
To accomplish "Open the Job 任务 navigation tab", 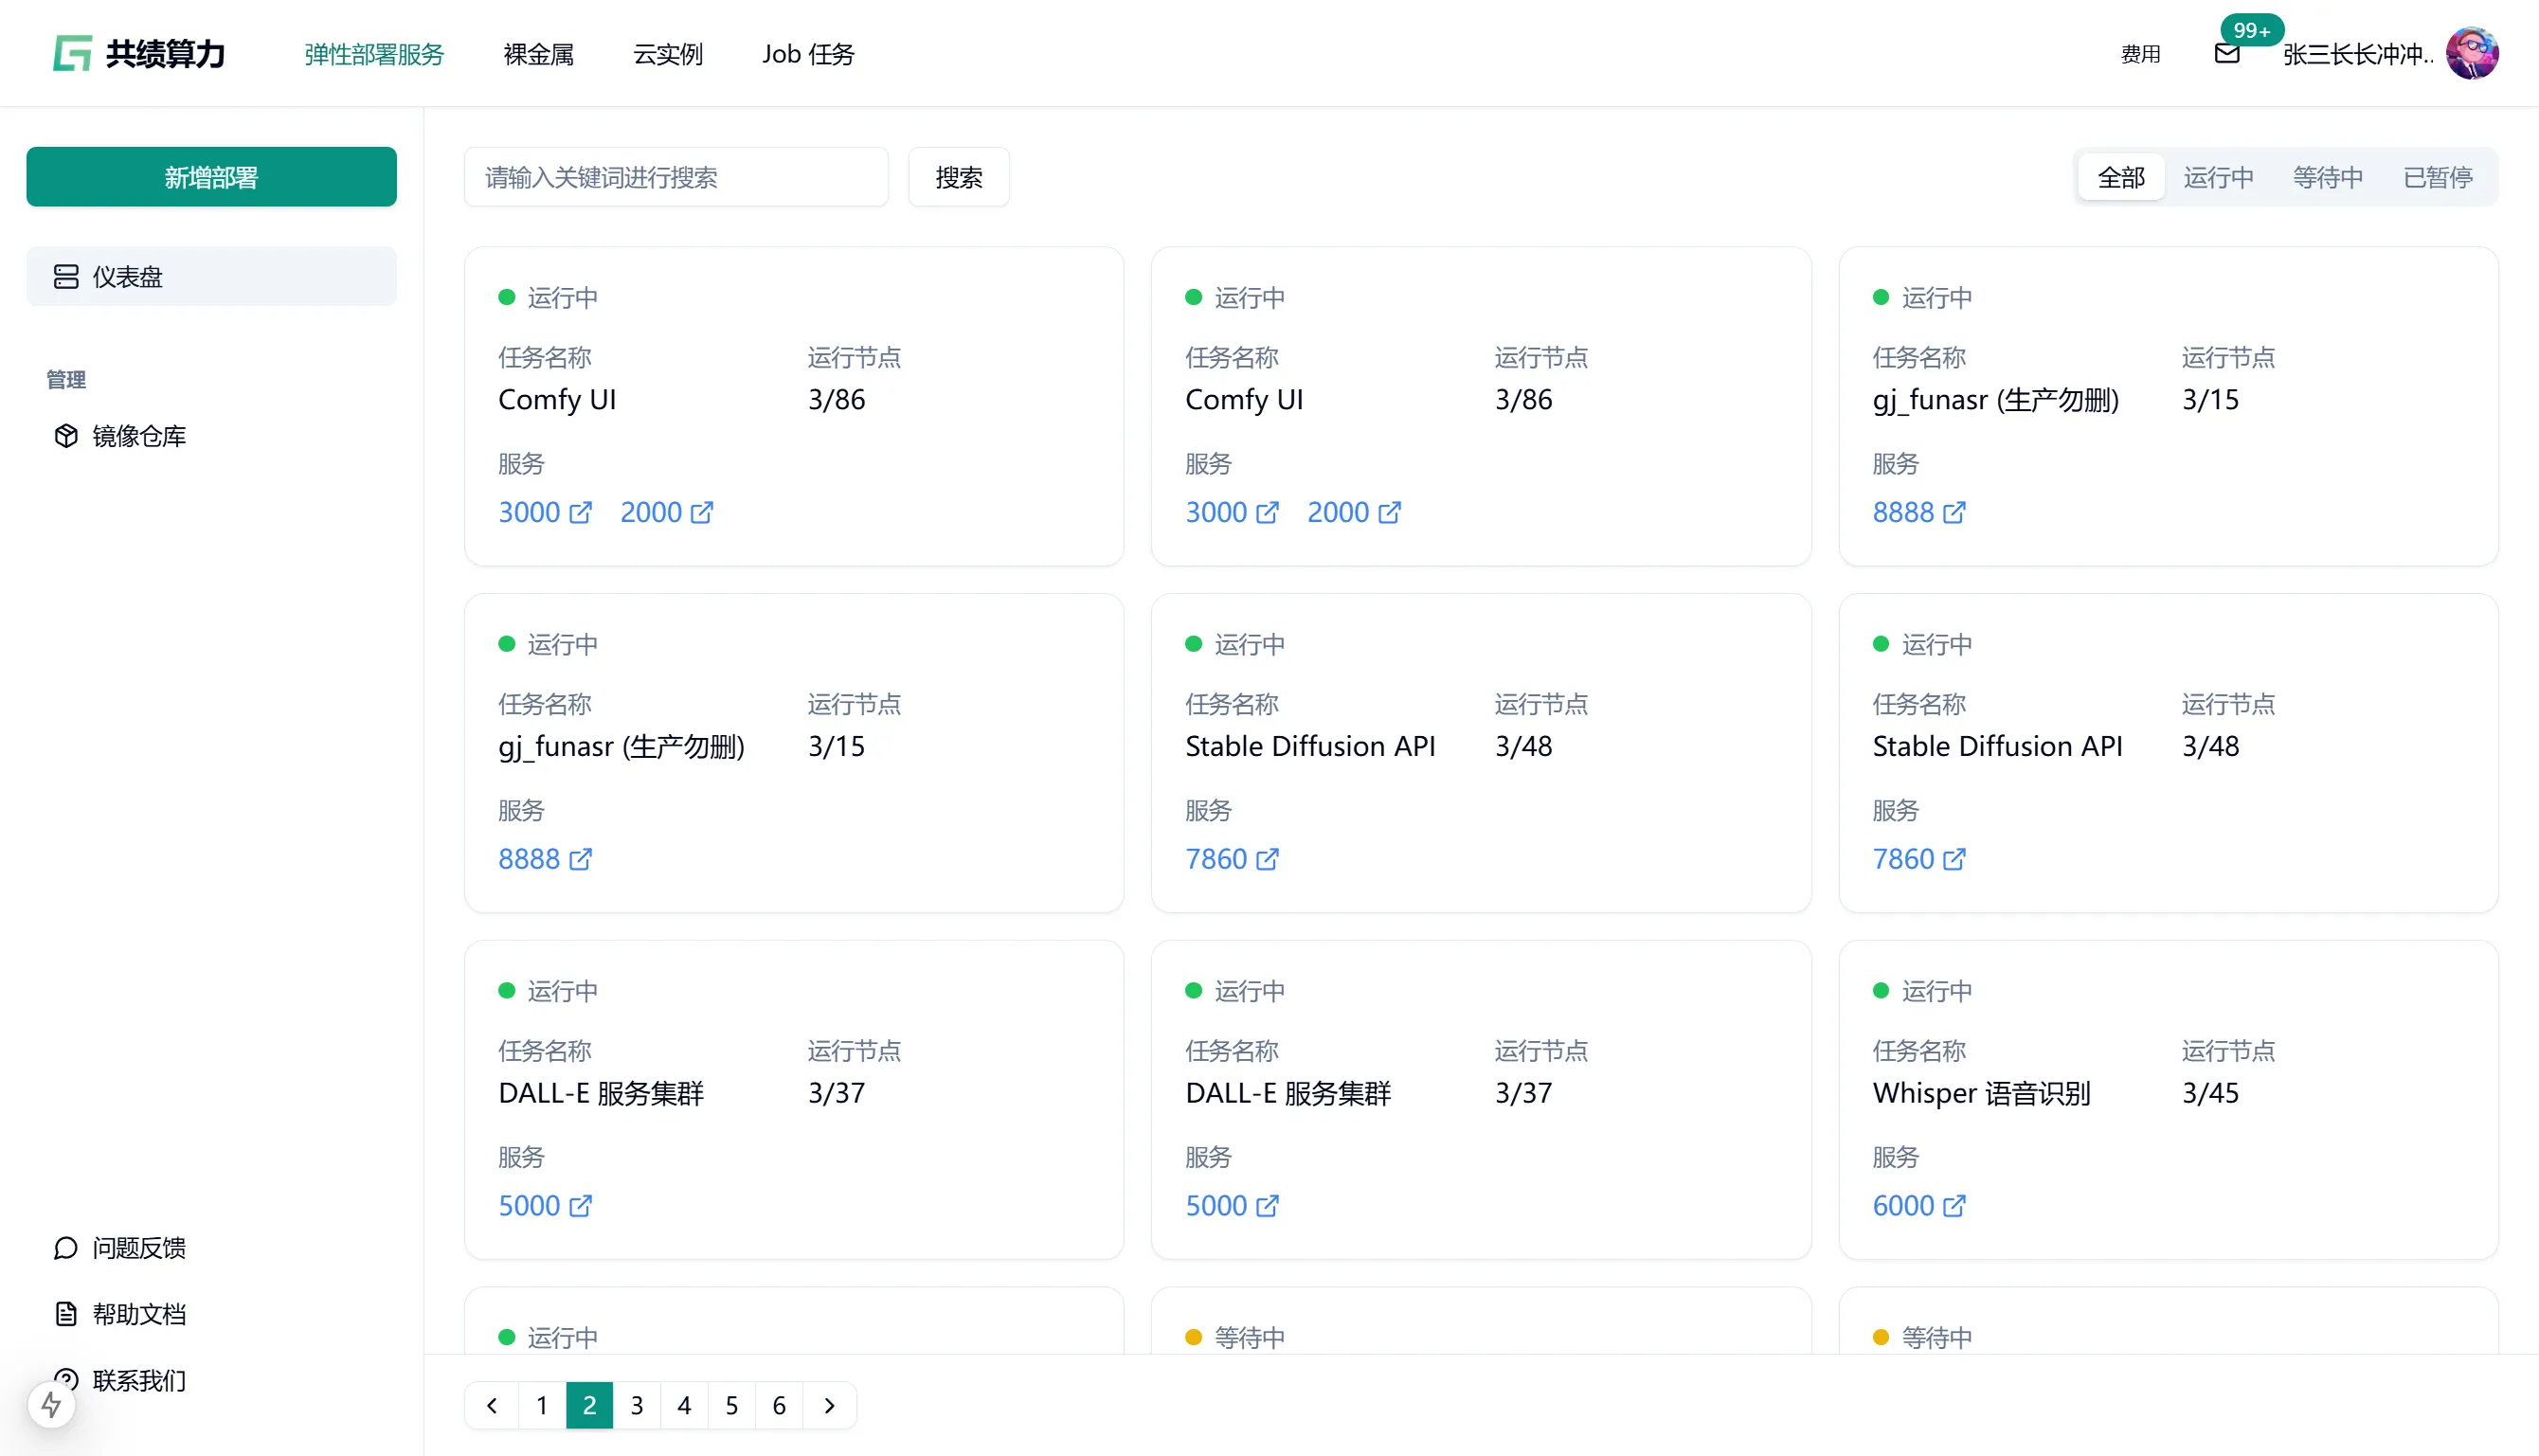I will tap(808, 54).
